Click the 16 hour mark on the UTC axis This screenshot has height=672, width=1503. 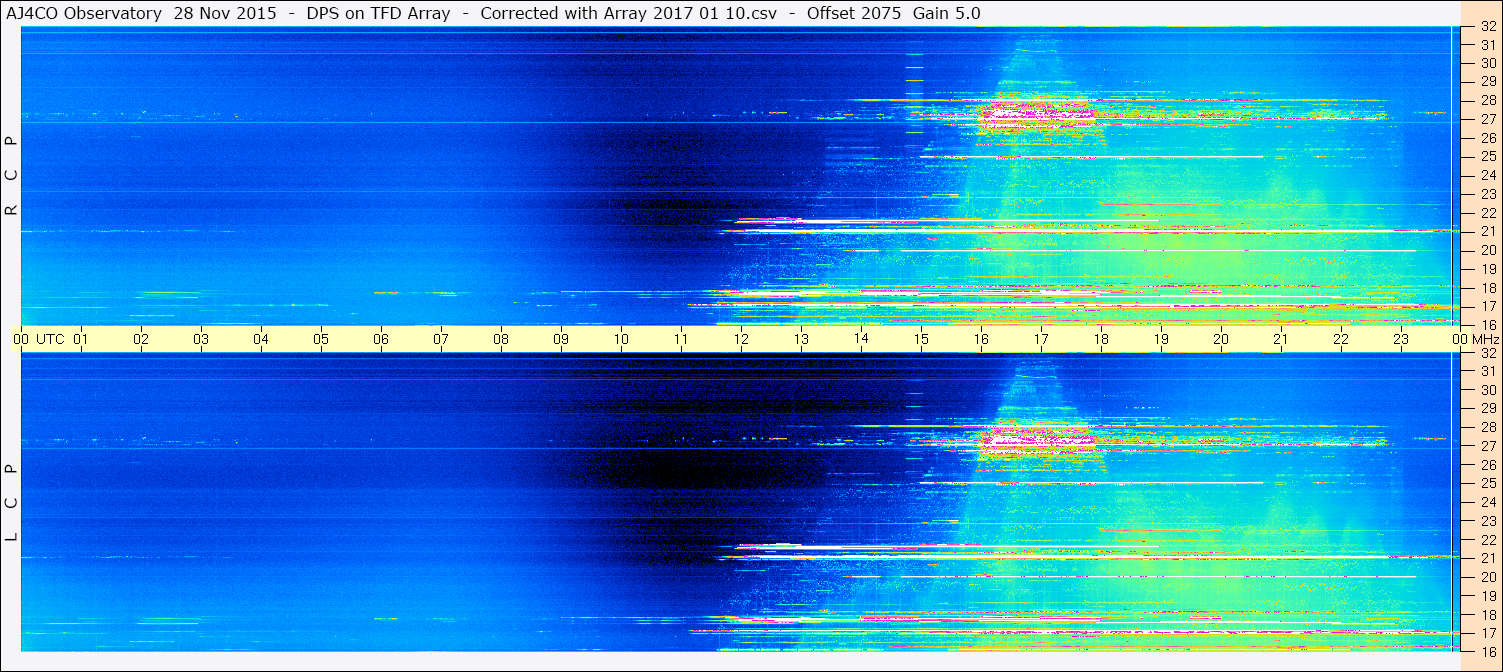981,339
